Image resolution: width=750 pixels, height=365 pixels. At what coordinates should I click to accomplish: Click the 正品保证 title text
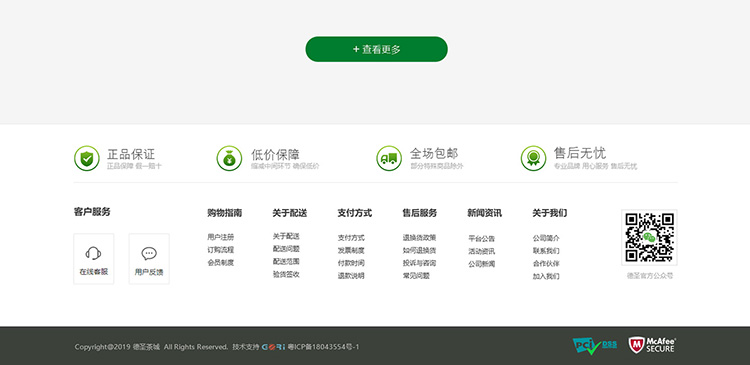point(131,154)
